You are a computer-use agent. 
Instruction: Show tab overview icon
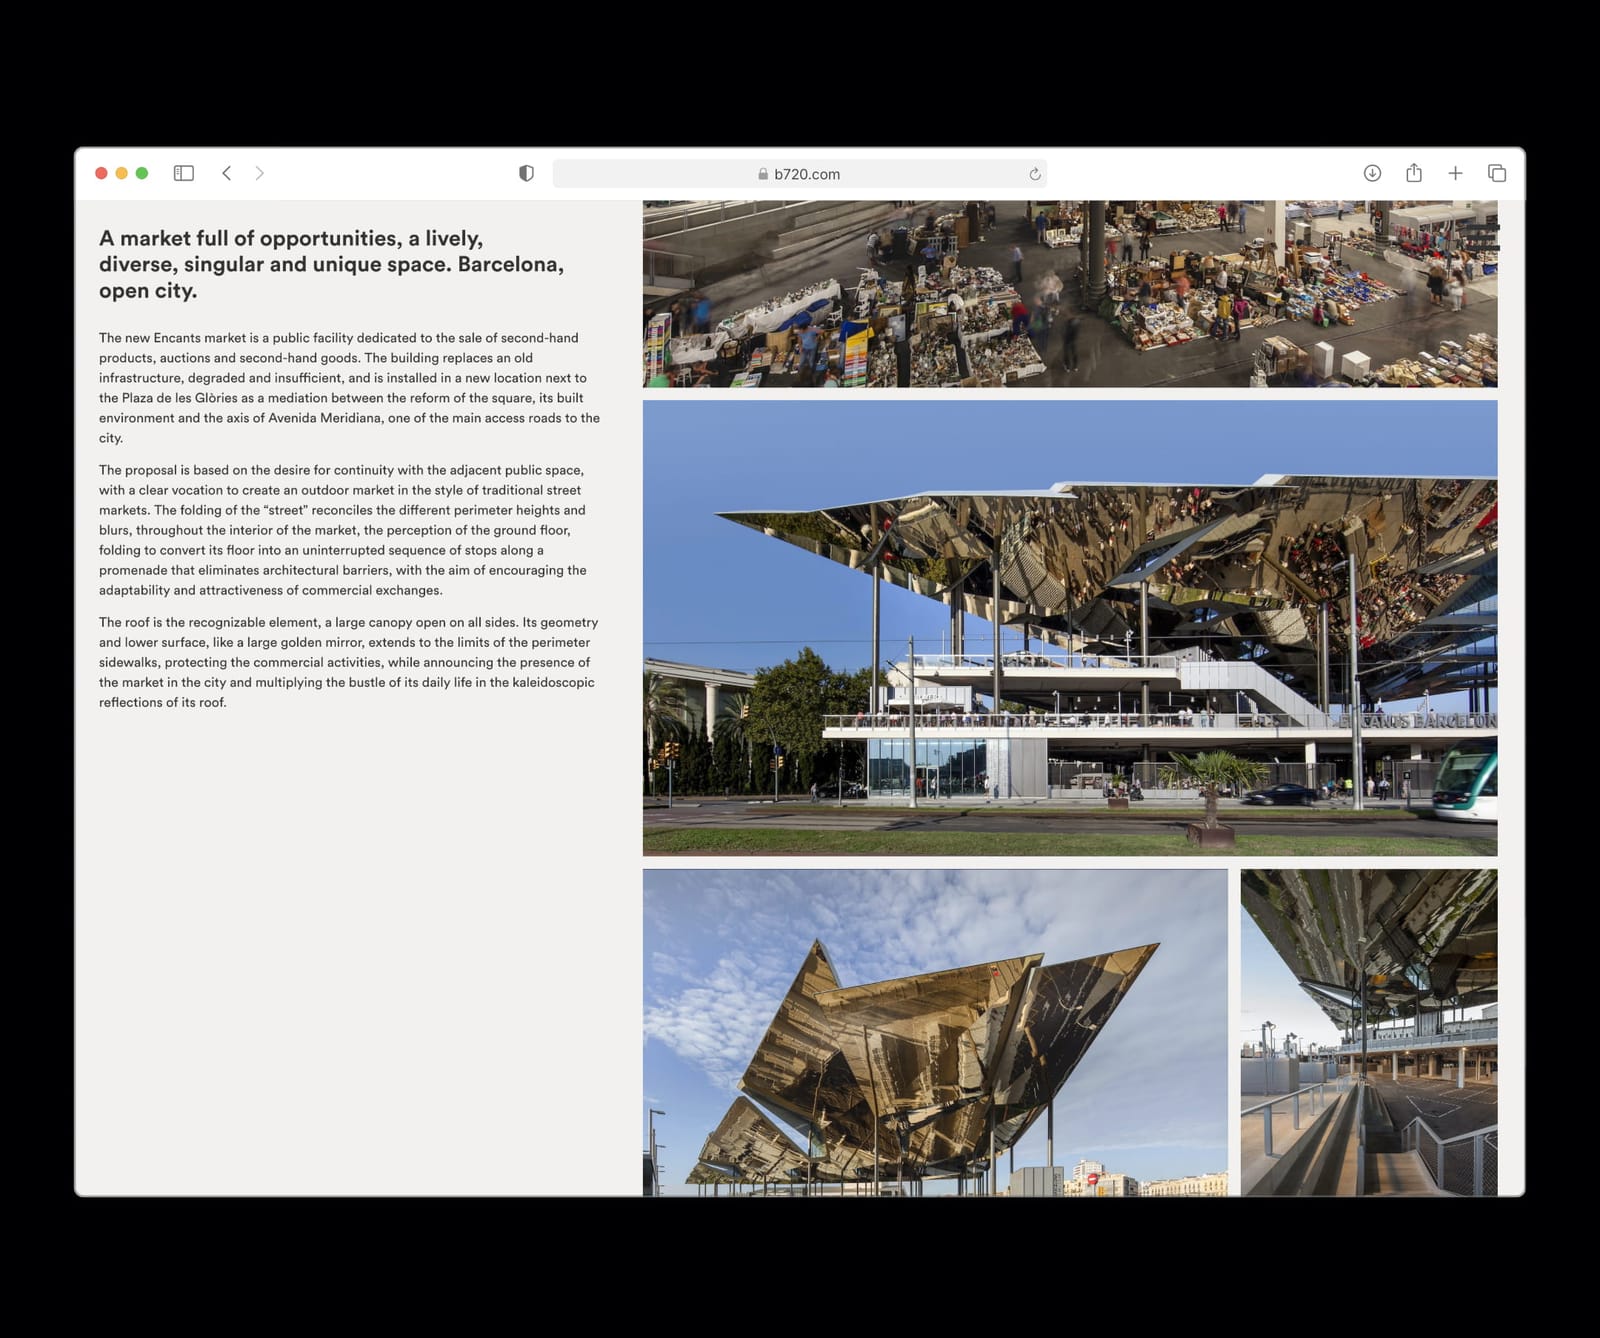(1497, 173)
